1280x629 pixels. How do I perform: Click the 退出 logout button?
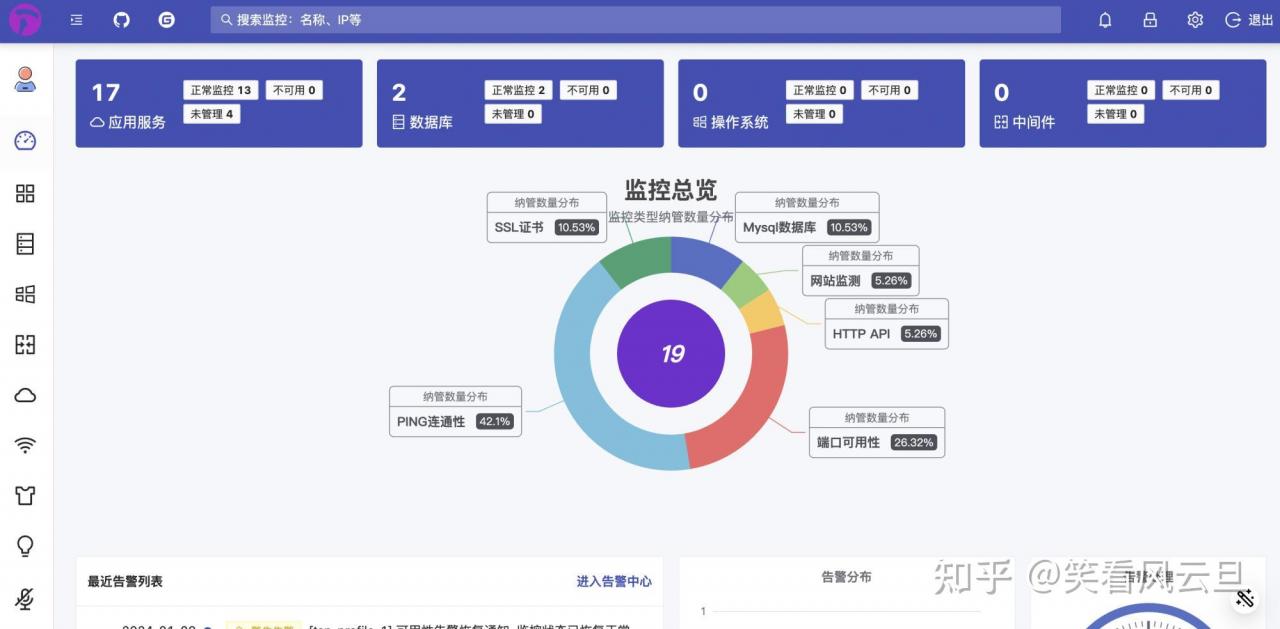click(x=1249, y=20)
